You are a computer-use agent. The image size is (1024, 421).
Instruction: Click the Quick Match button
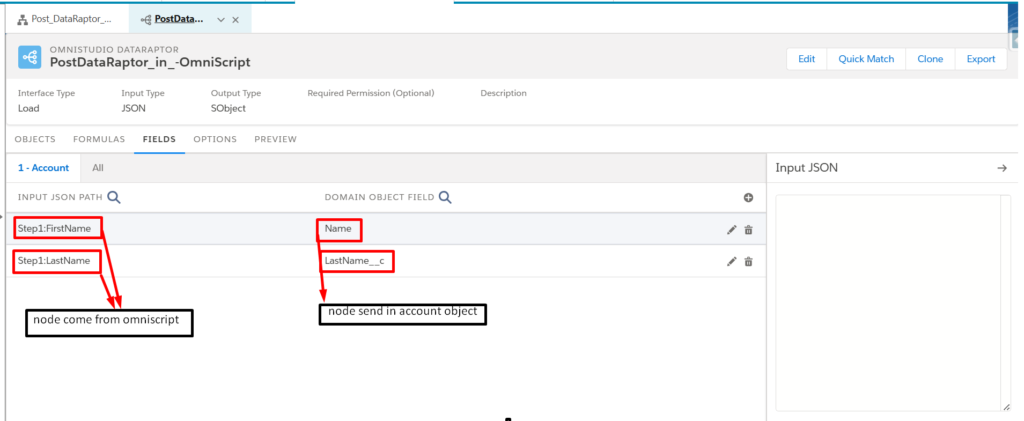click(x=866, y=59)
